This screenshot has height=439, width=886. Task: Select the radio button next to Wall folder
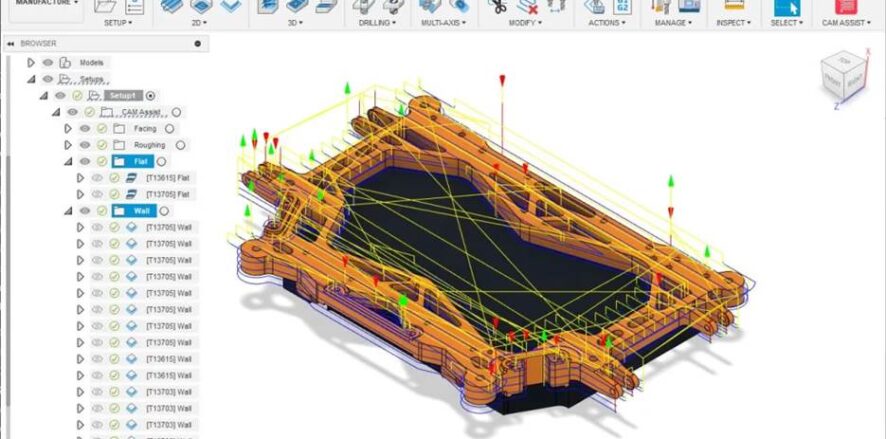(164, 211)
